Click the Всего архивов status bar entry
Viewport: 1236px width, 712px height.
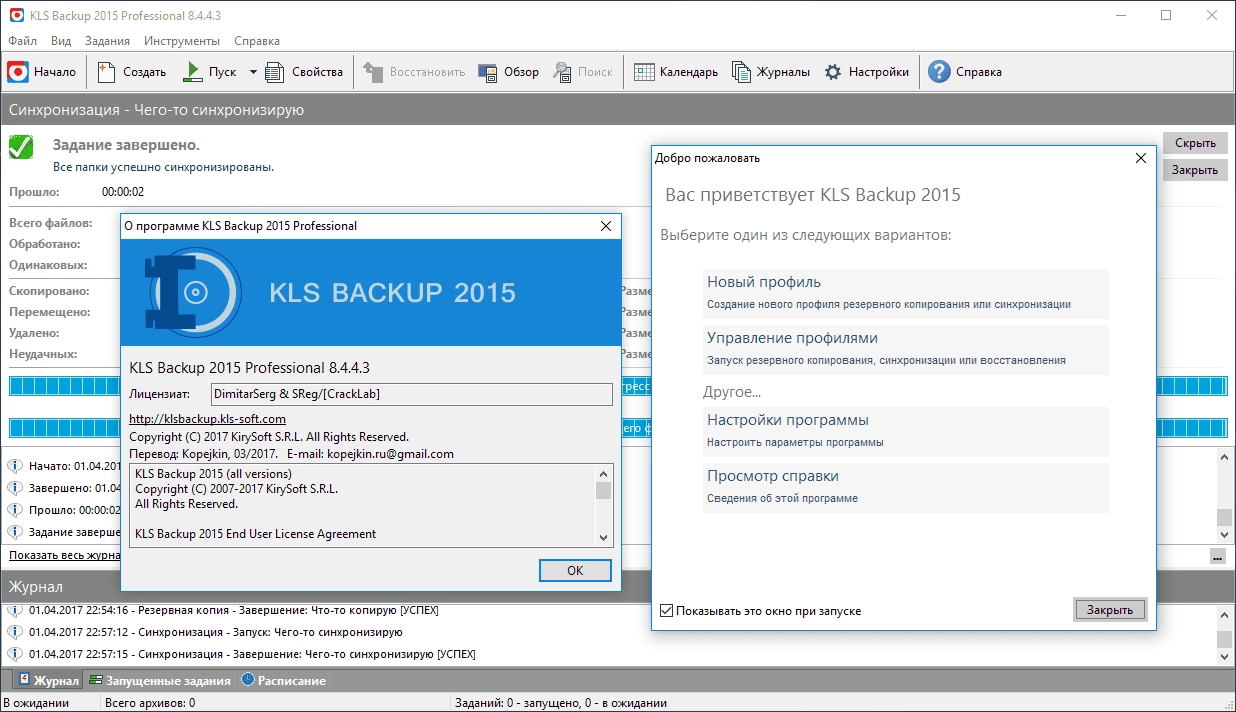point(150,703)
